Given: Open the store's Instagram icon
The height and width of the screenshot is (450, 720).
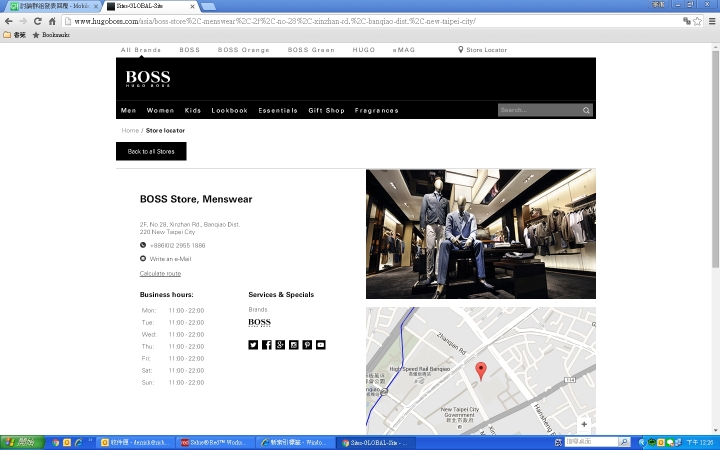Looking at the screenshot, I should pyautogui.click(x=294, y=345).
